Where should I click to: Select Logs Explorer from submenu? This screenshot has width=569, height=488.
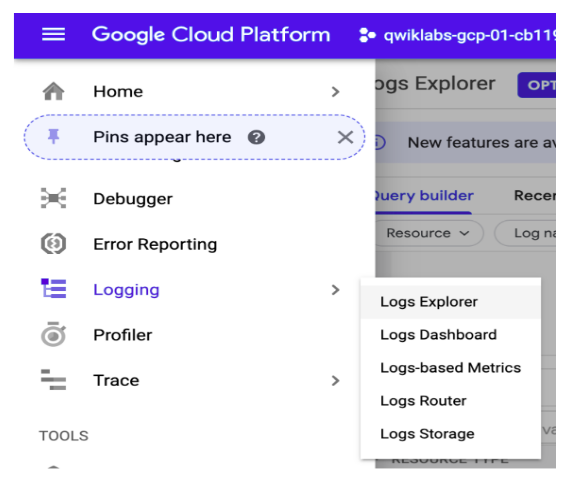(x=451, y=302)
